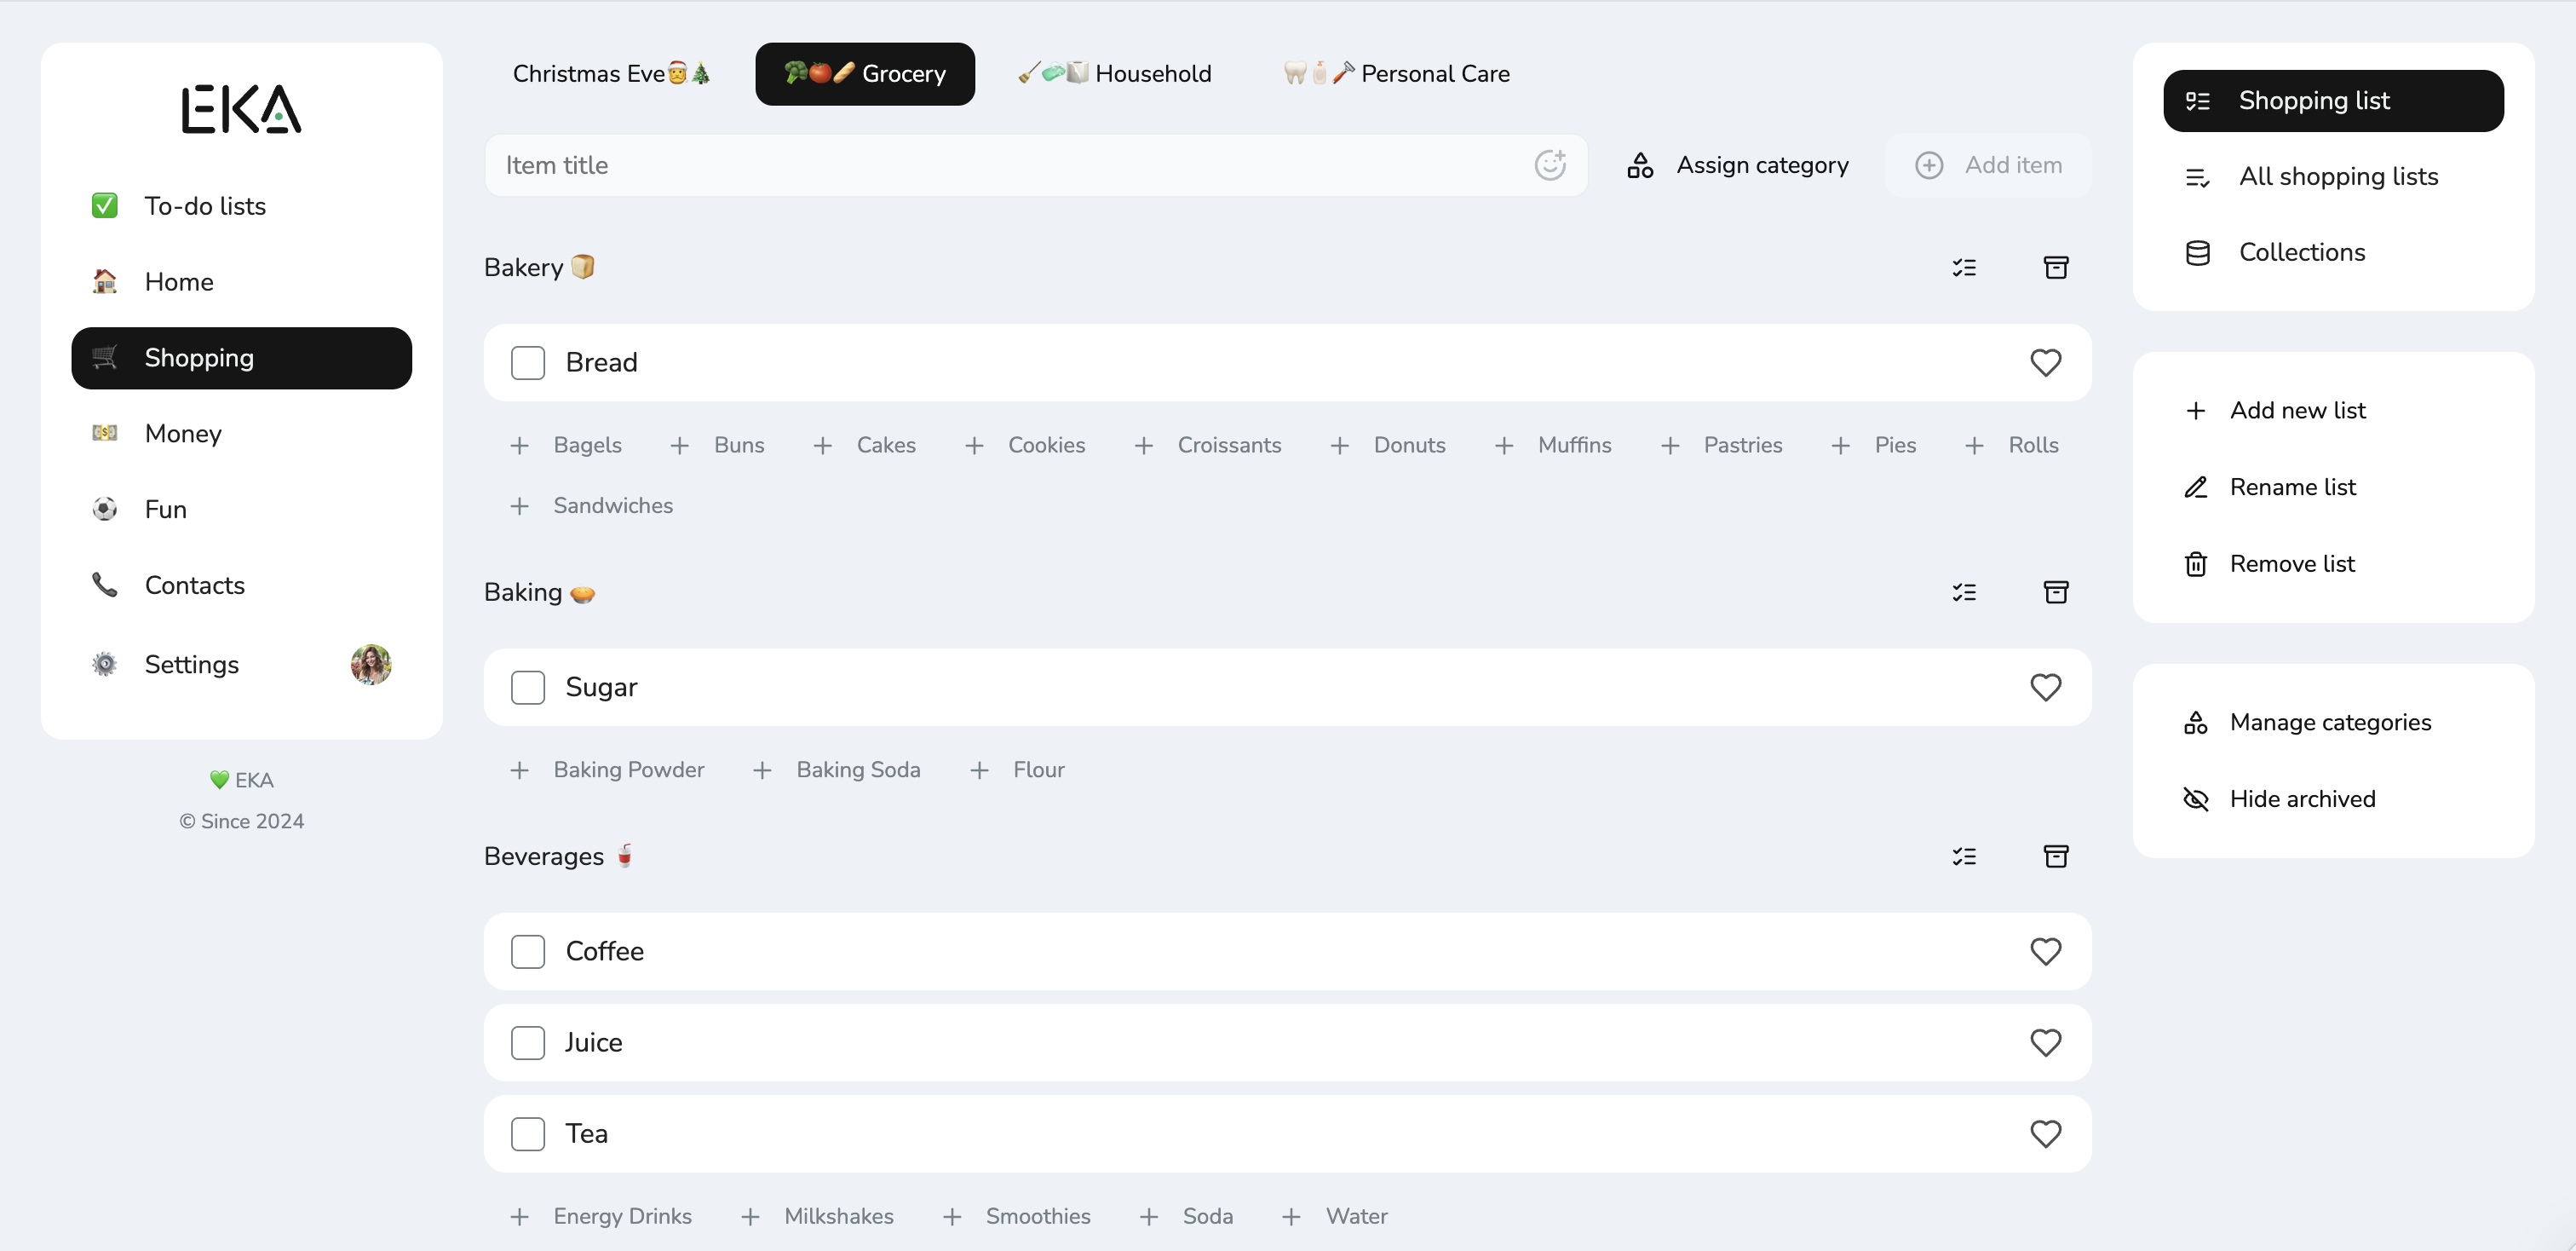This screenshot has width=2576, height=1251.
Task: Add Croissants suggestion to list
Action: coord(1207,445)
